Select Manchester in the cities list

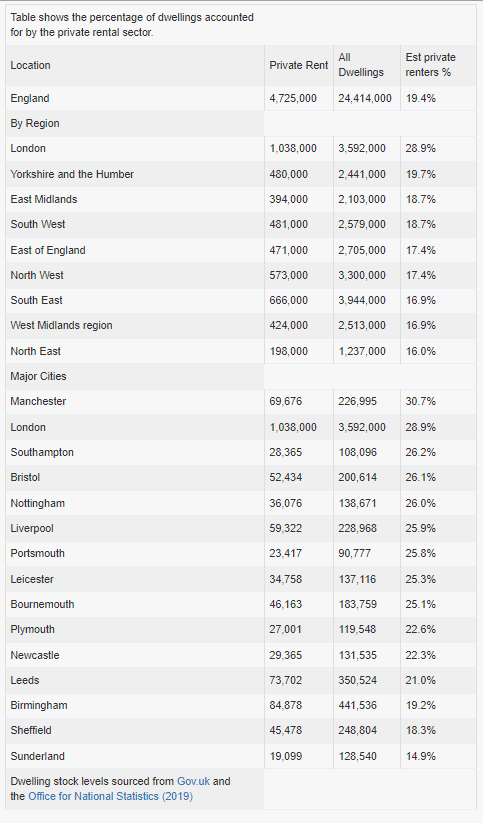(x=38, y=401)
